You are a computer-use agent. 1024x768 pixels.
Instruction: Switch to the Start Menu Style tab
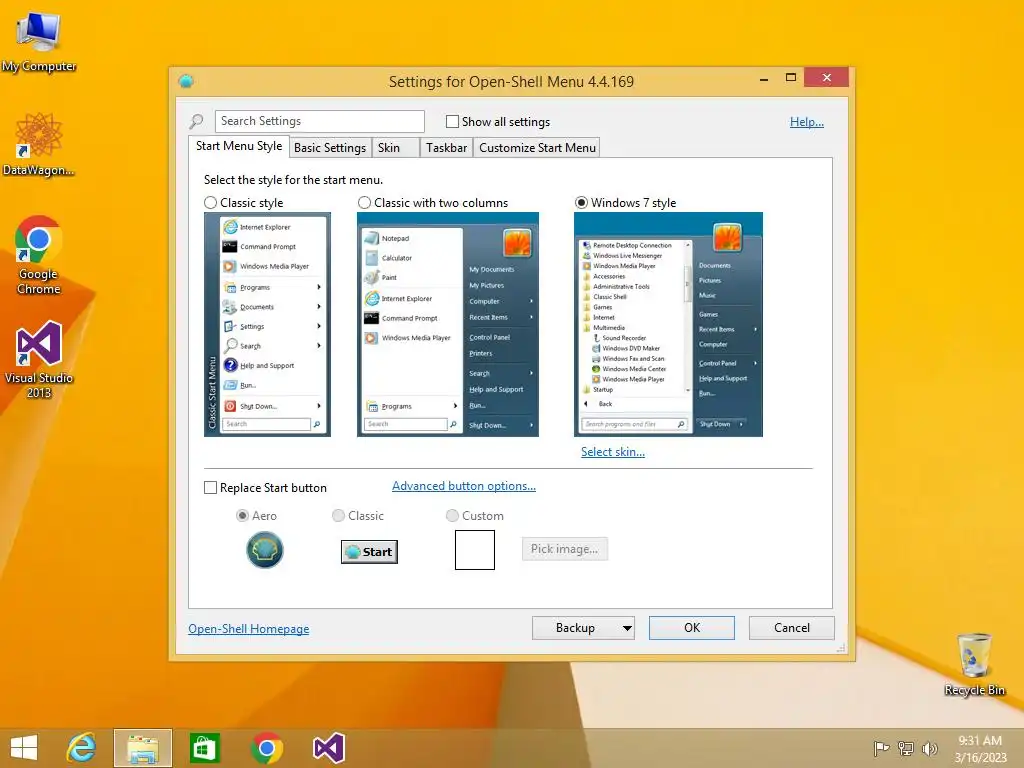pos(239,146)
